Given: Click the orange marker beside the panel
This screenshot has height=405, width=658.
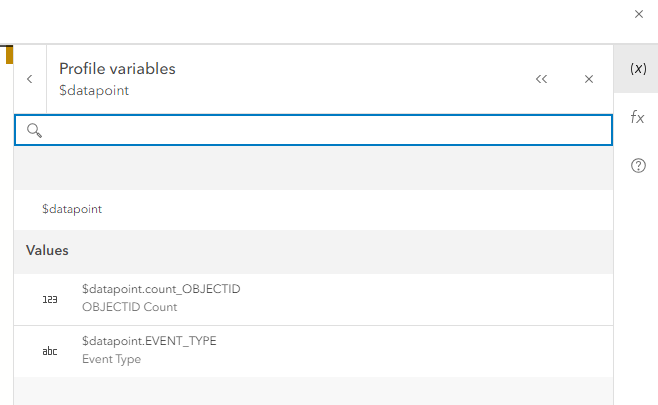Looking at the screenshot, I should (9, 54).
